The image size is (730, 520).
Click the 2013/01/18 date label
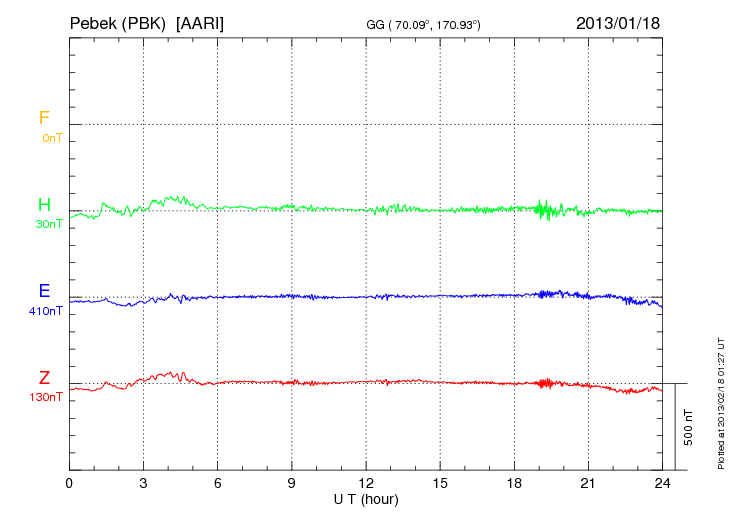pyautogui.click(x=618, y=22)
